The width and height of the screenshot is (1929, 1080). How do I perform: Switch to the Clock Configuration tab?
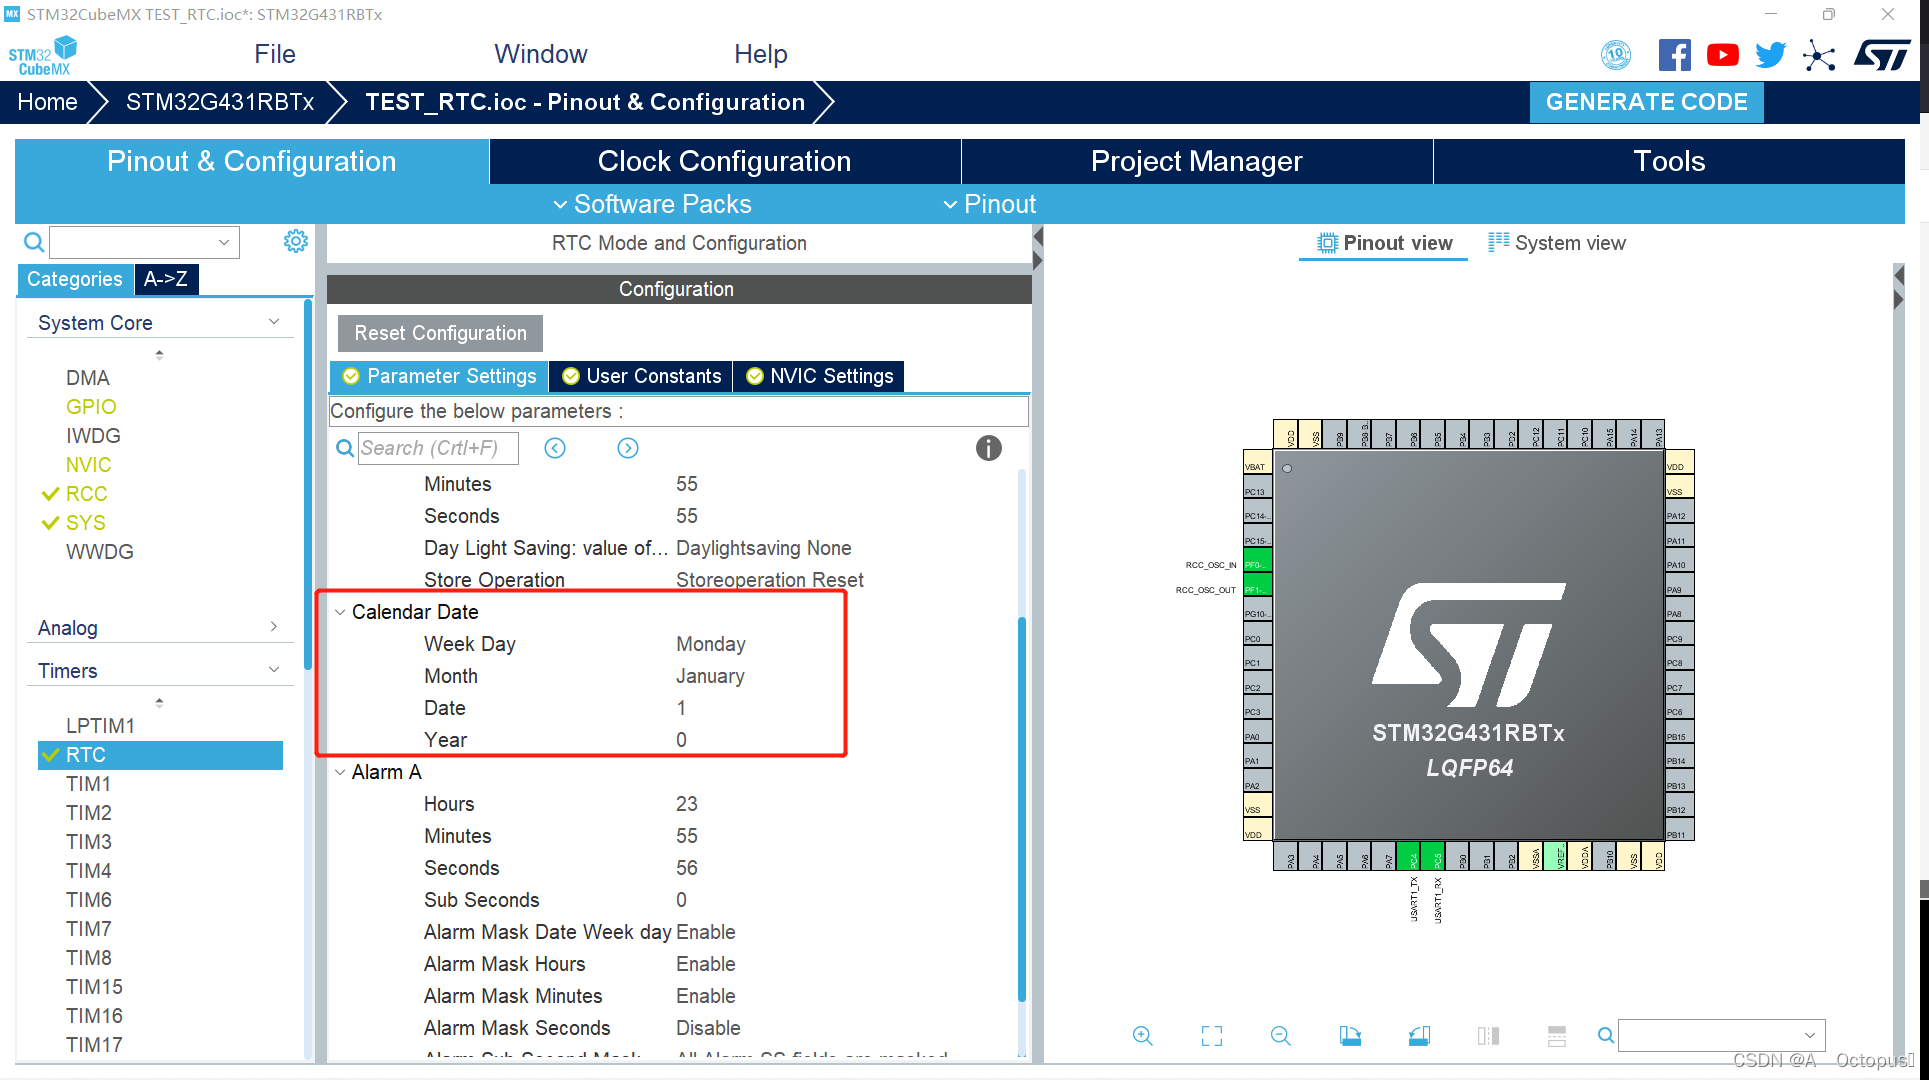[x=723, y=161]
